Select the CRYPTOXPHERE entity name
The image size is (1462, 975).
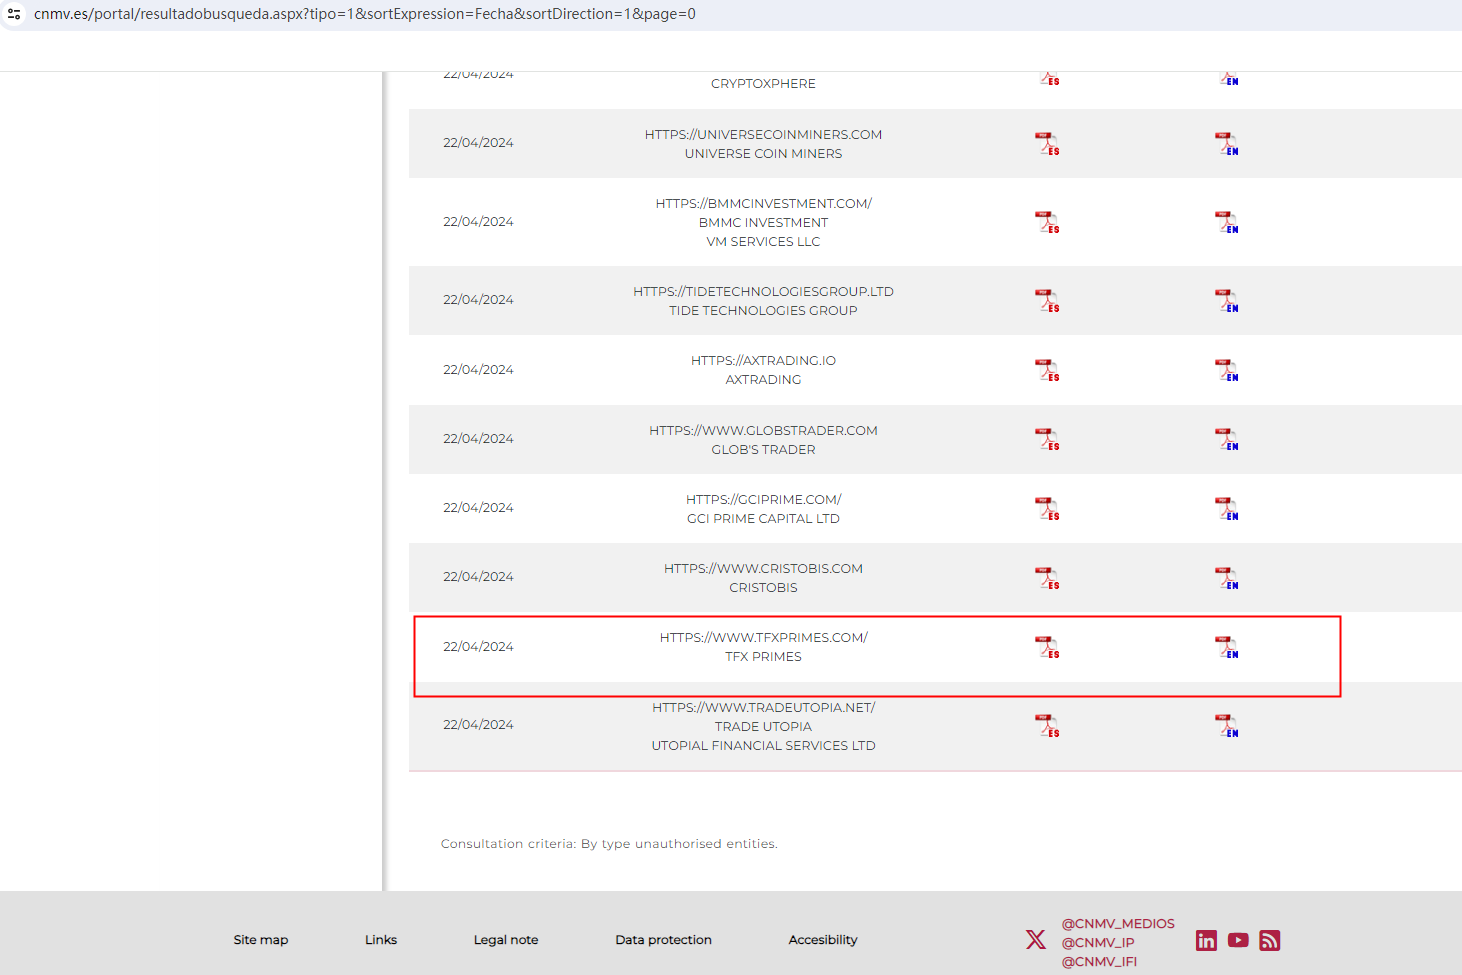pyautogui.click(x=763, y=84)
